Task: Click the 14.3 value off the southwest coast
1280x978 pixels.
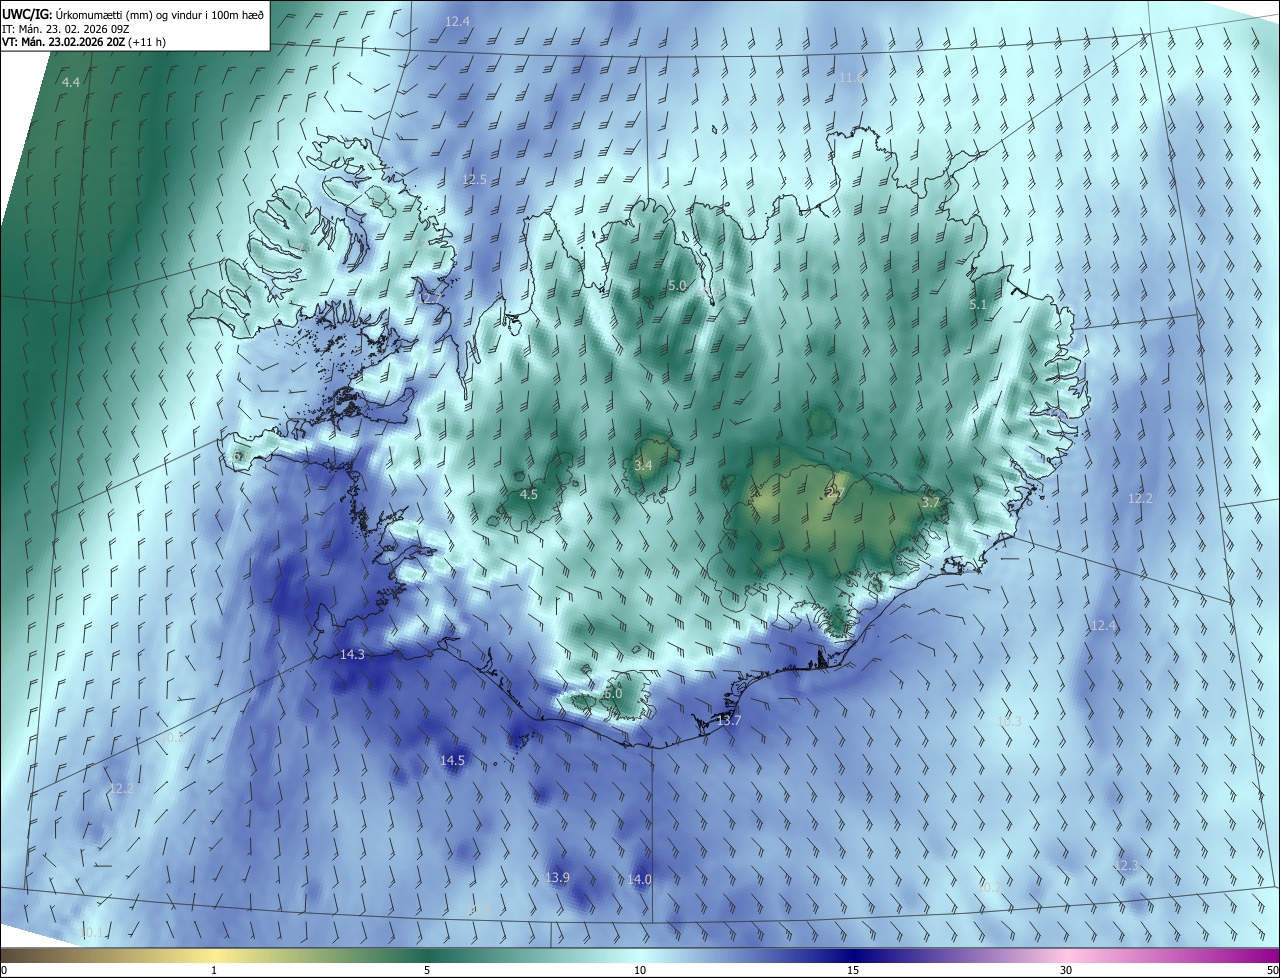Action: (352, 655)
